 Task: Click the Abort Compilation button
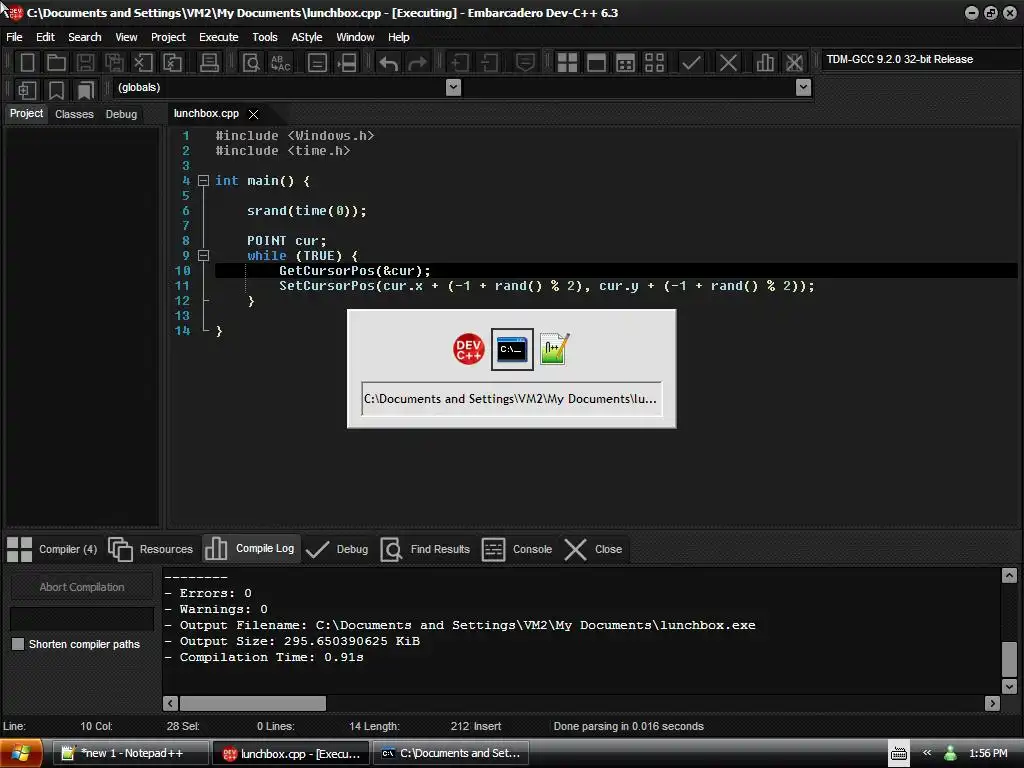(82, 586)
